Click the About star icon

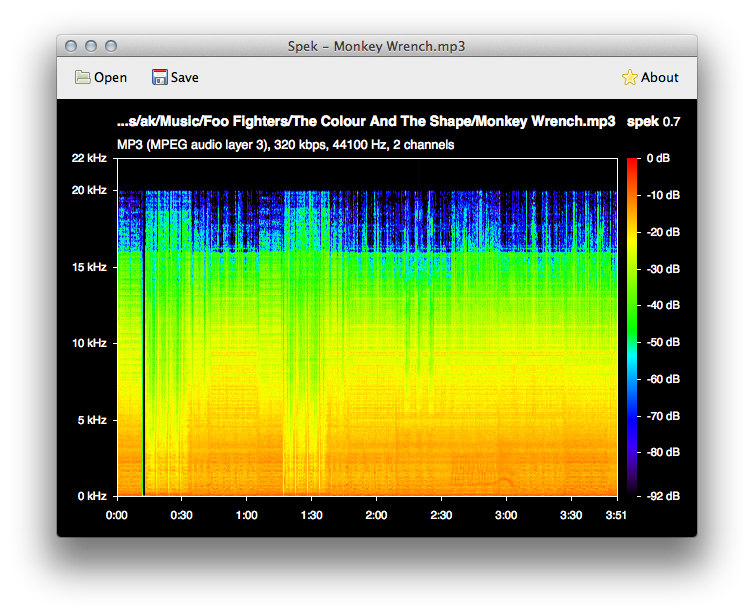(x=629, y=77)
